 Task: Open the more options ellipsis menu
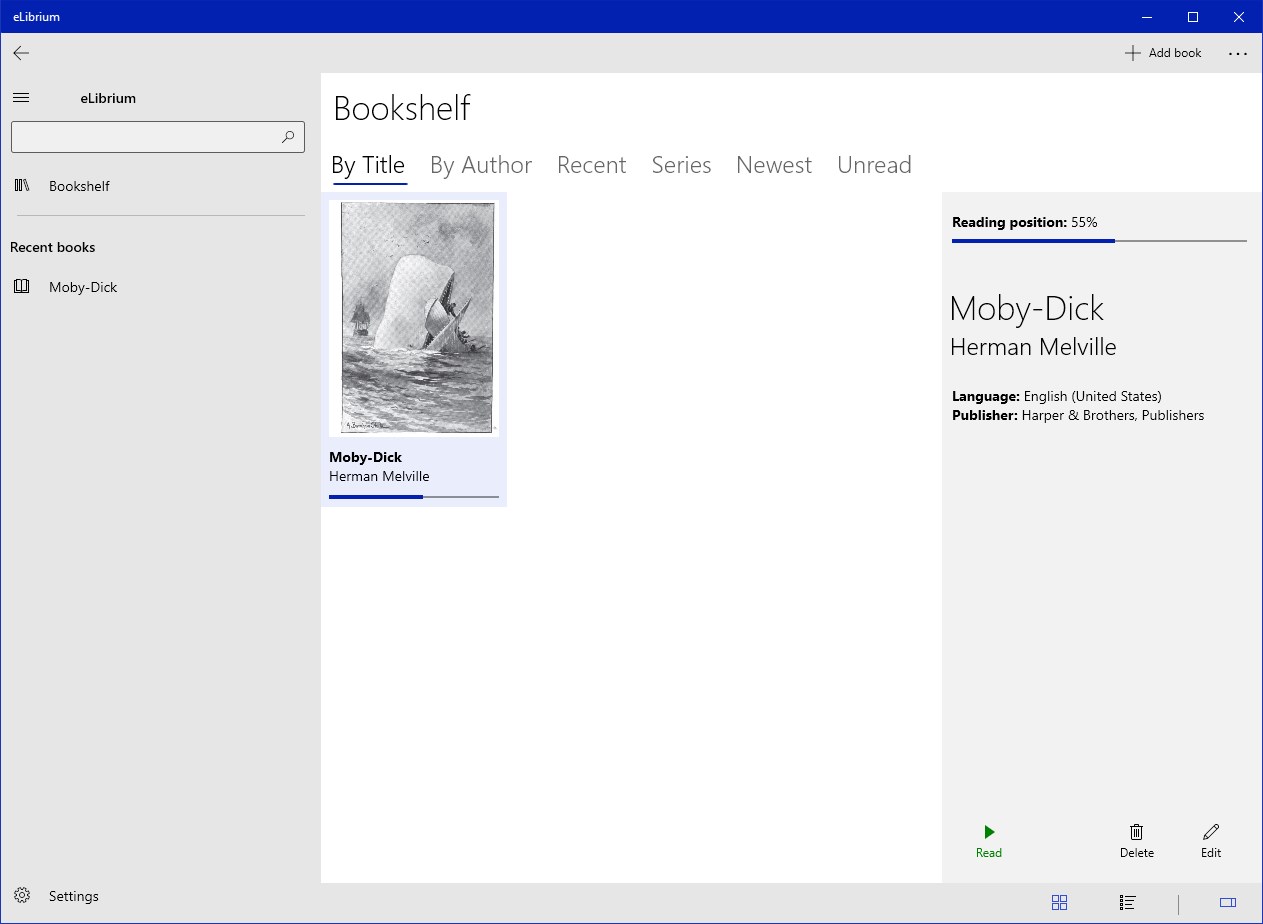click(1238, 53)
